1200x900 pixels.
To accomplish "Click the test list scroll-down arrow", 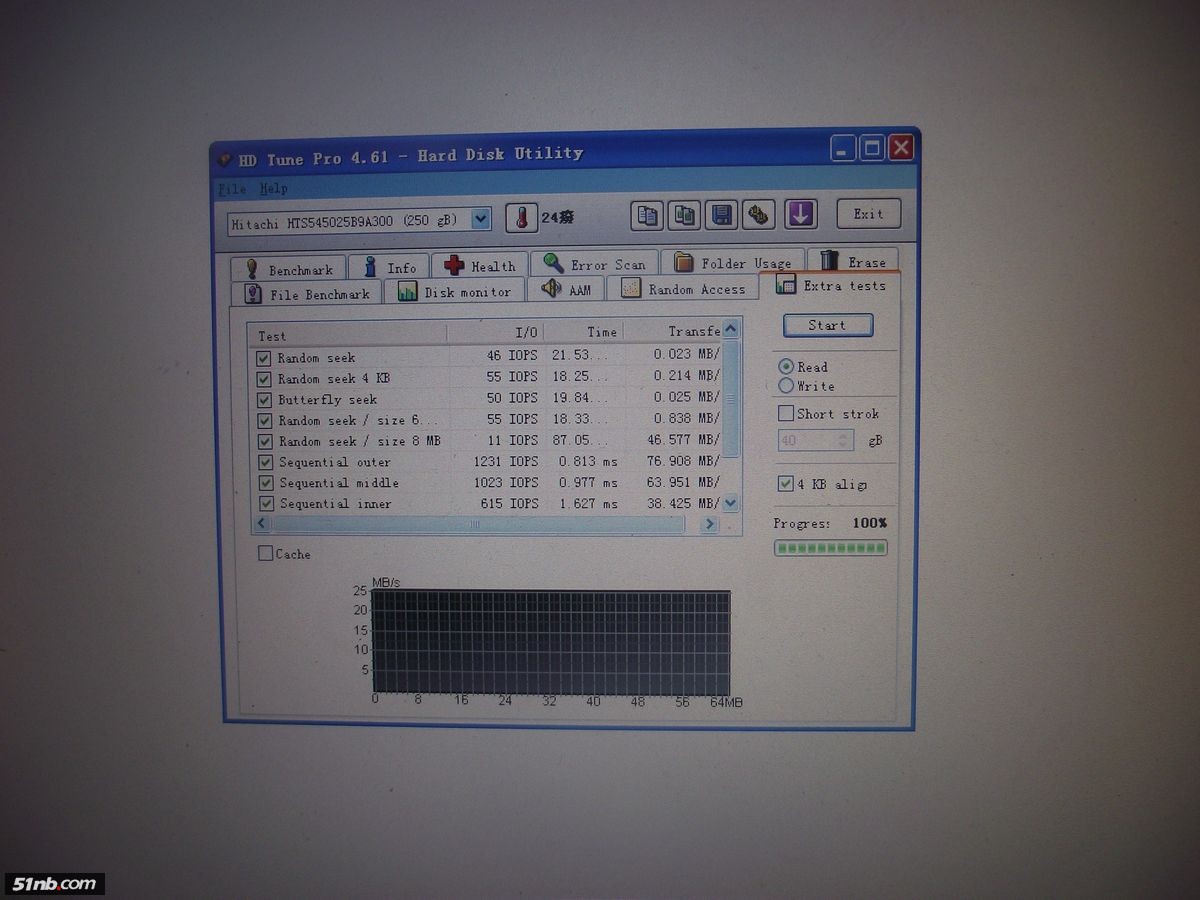I will point(731,503).
